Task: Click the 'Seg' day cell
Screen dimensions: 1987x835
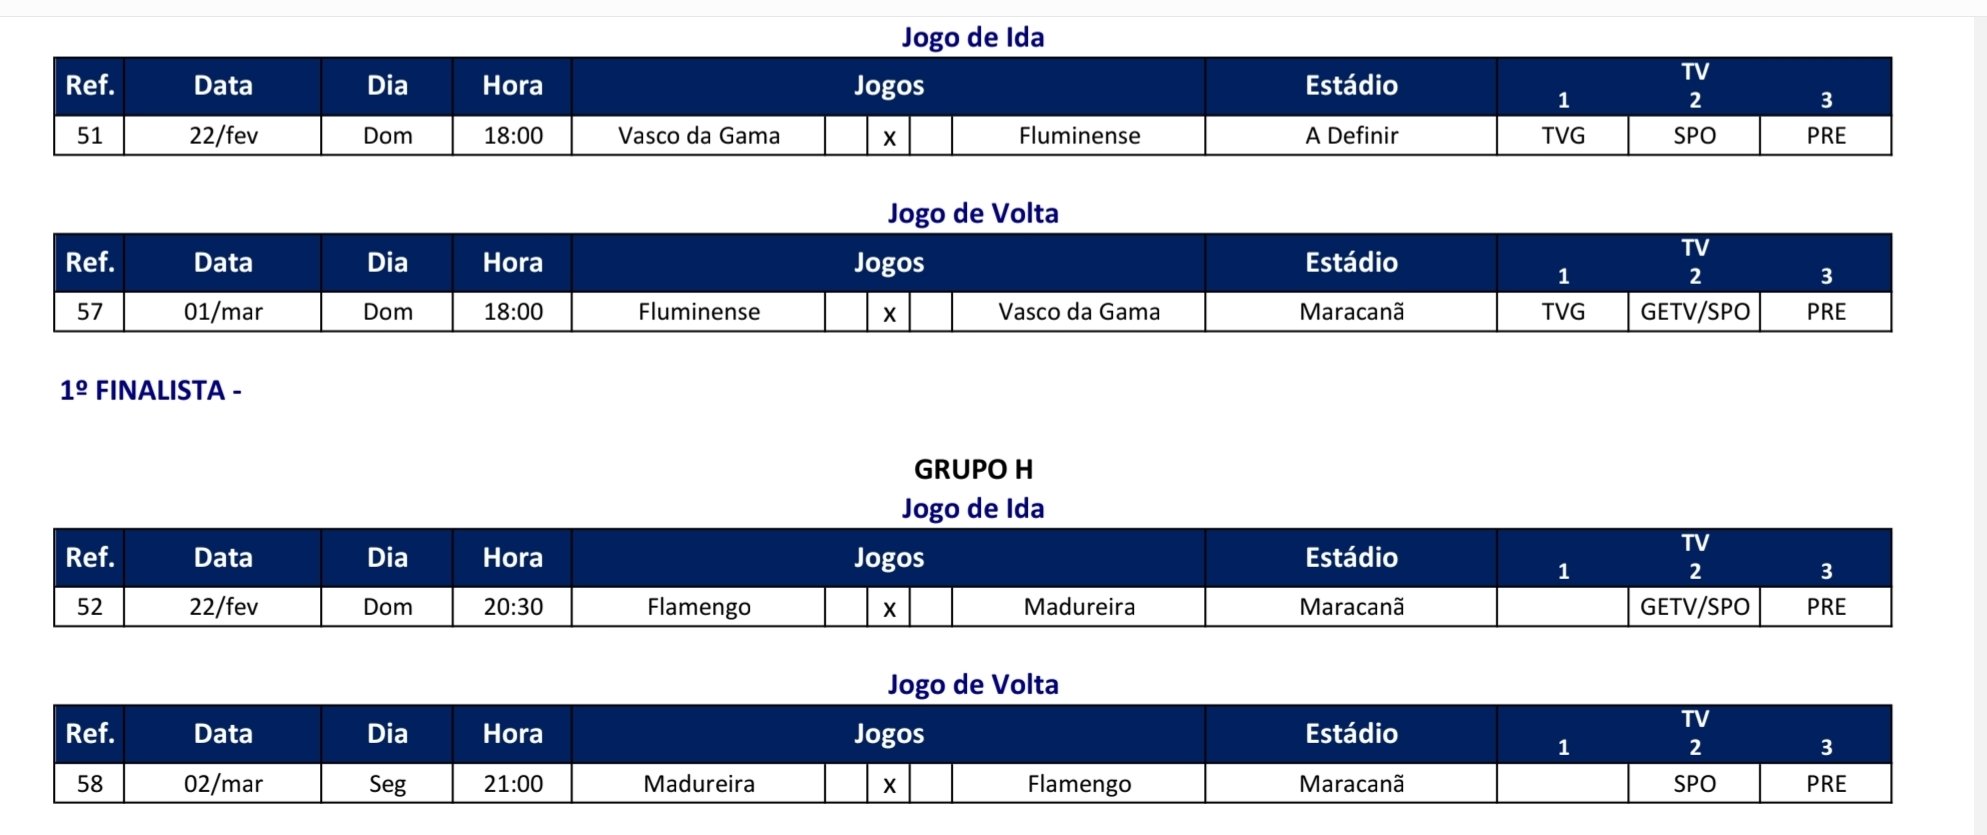Action: tap(387, 784)
